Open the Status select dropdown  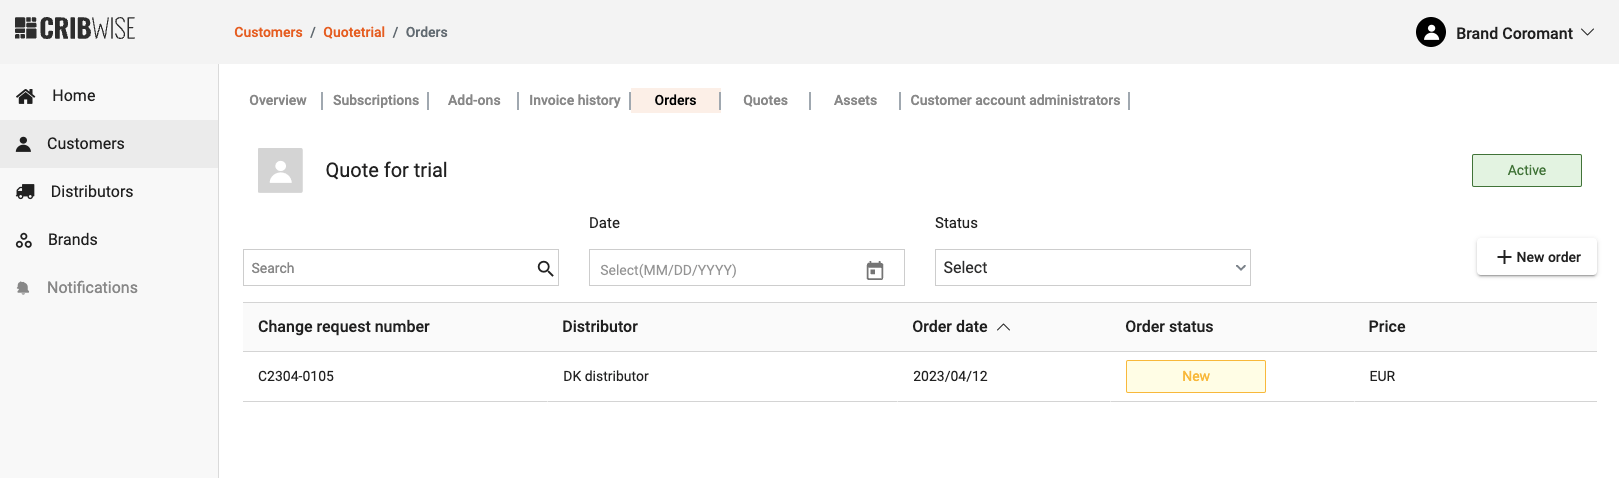(1092, 268)
